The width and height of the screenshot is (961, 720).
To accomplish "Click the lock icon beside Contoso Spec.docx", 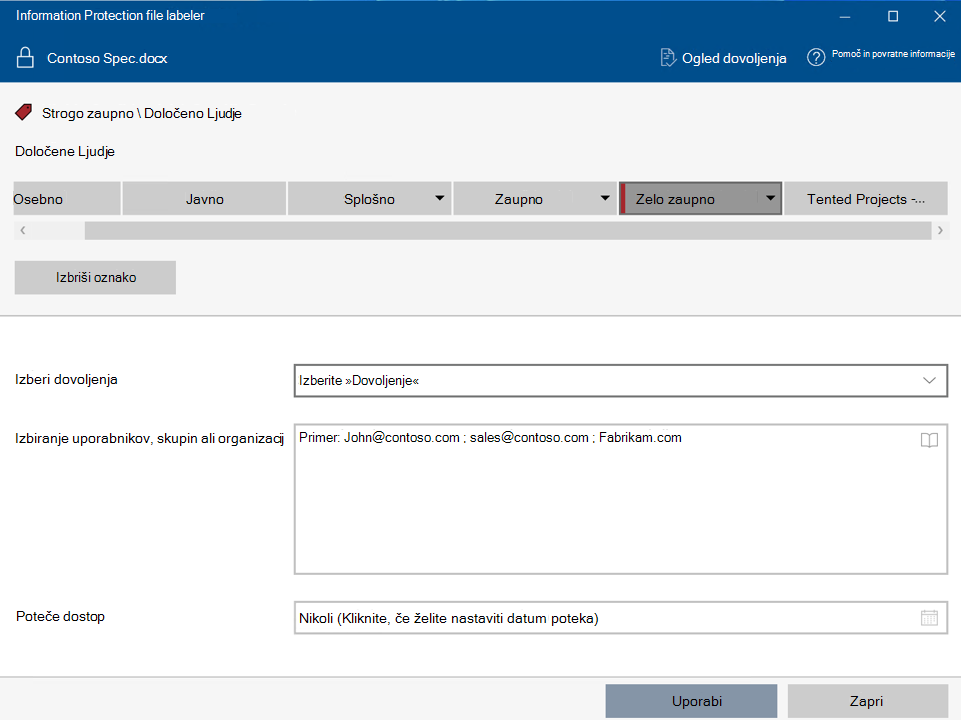I will coord(25,58).
